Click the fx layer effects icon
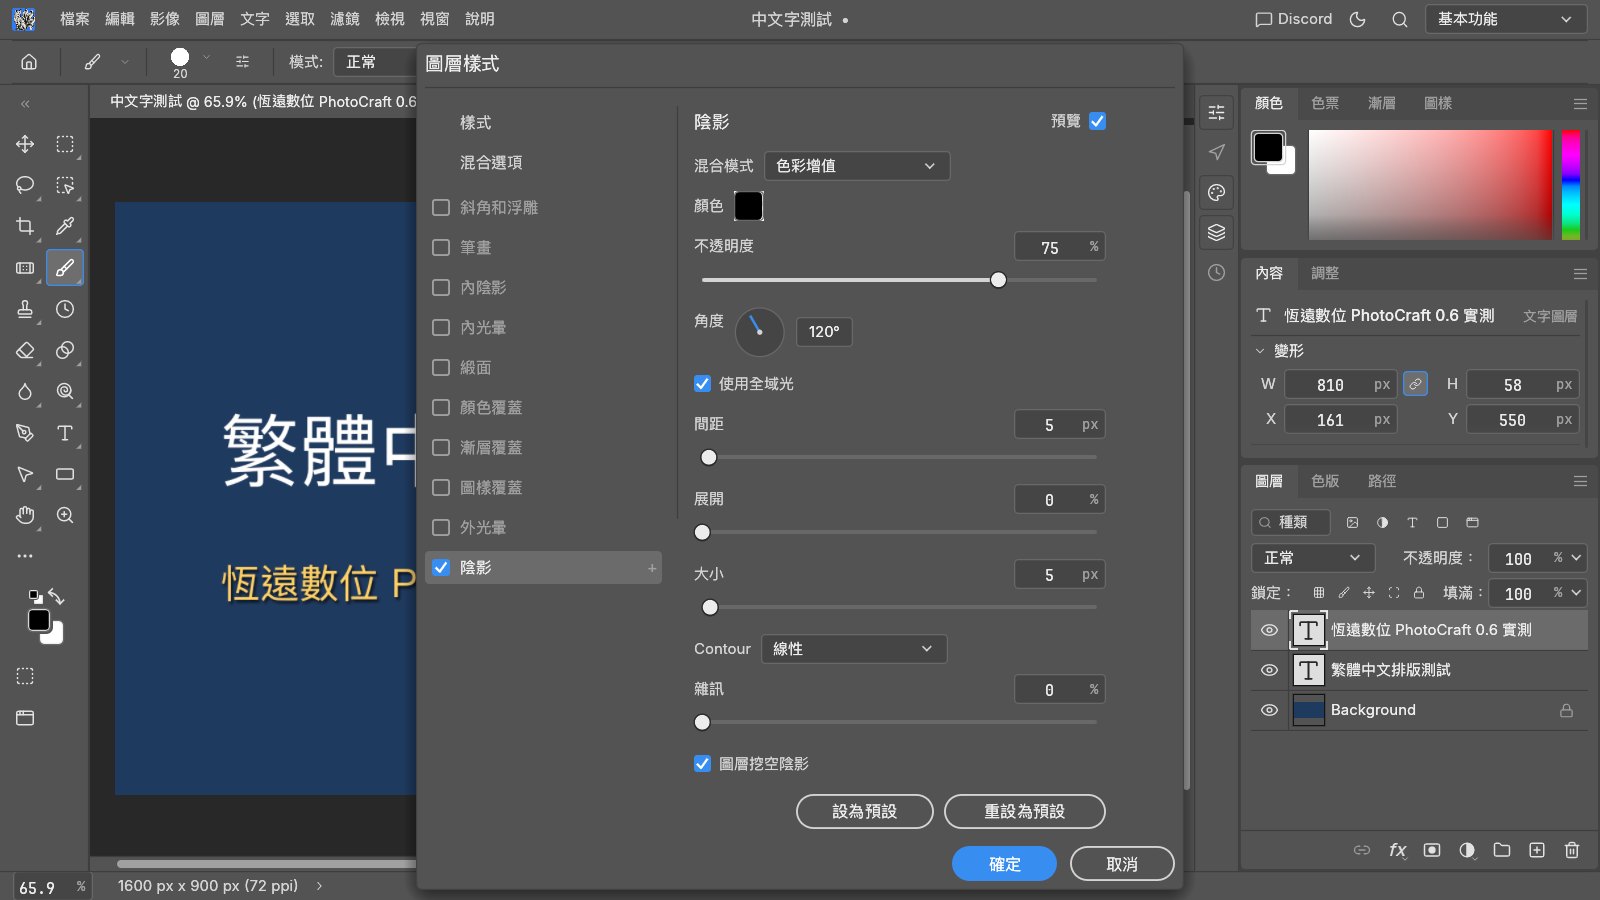The width and height of the screenshot is (1600, 900). (1397, 850)
